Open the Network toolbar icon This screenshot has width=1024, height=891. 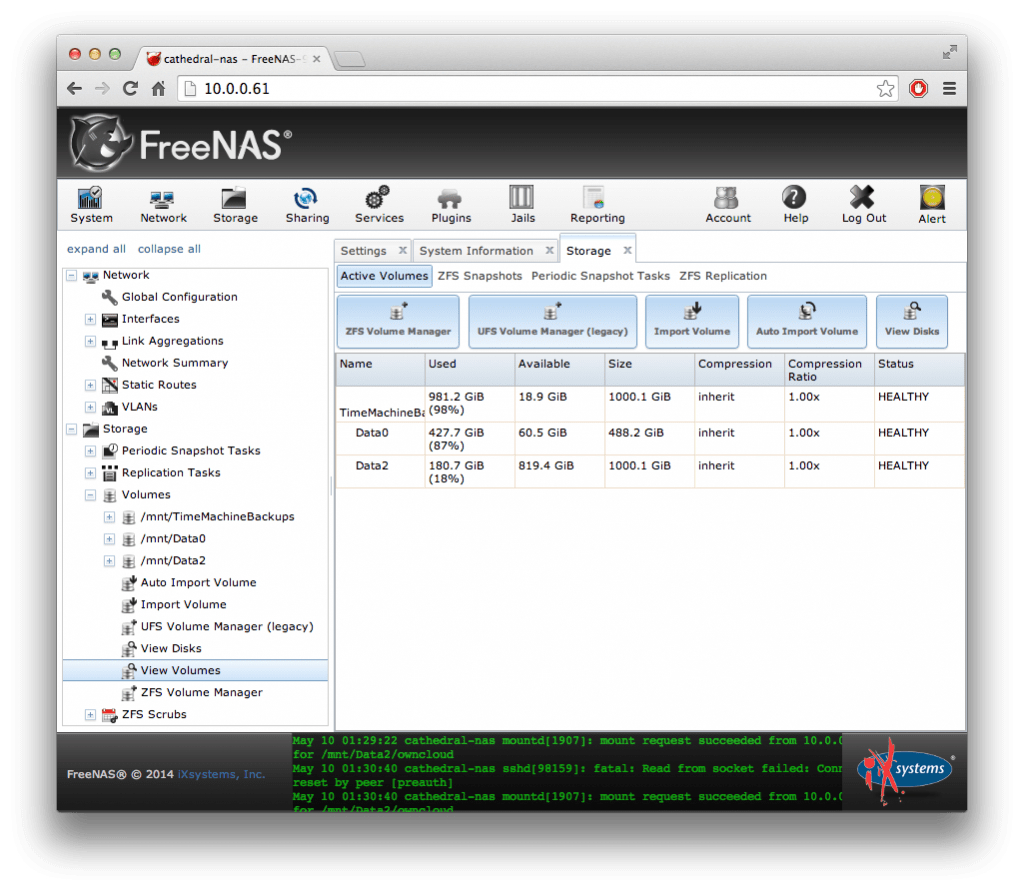coord(163,204)
